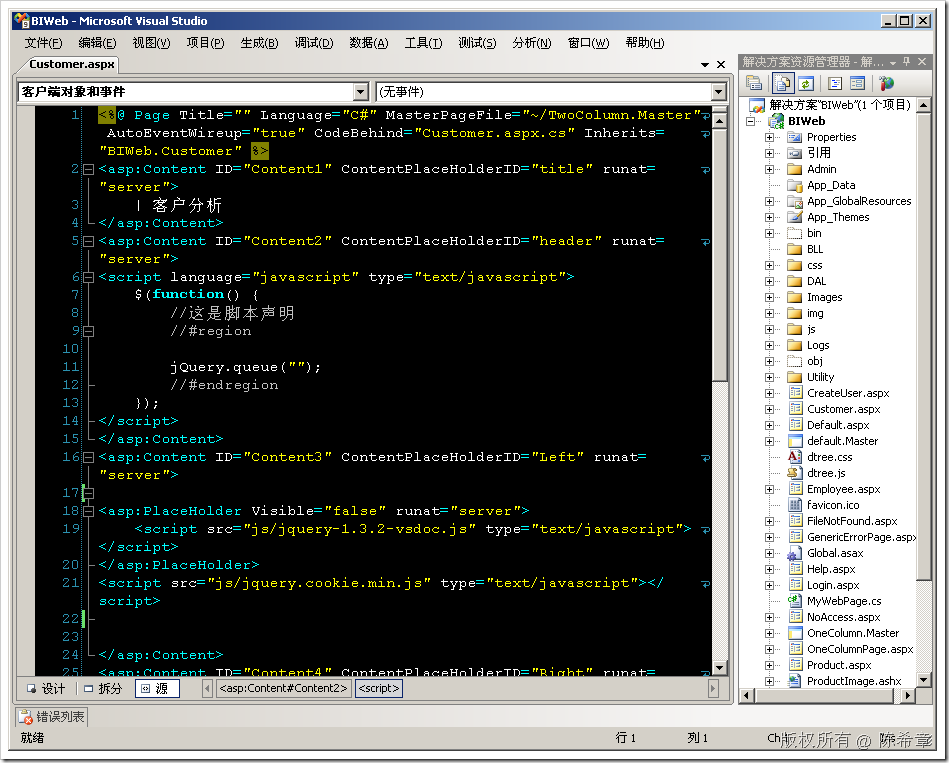Viewport: 949px width, 763px height.
Task: Open the 视图(V) menu
Action: [151, 43]
